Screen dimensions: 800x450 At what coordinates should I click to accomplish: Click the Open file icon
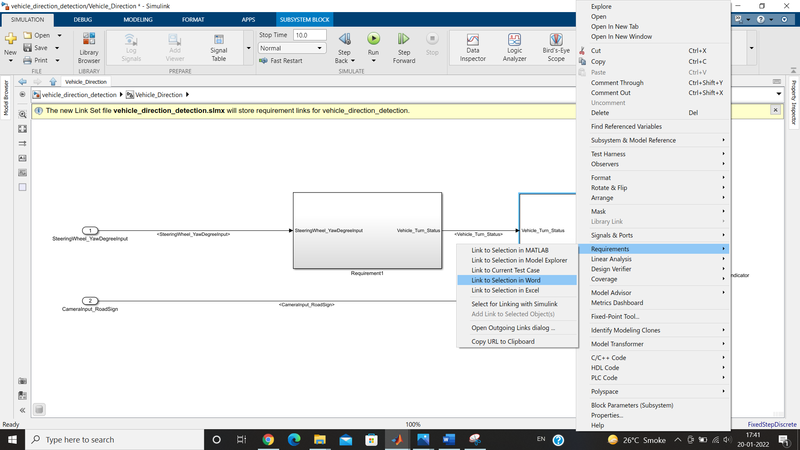coord(28,35)
